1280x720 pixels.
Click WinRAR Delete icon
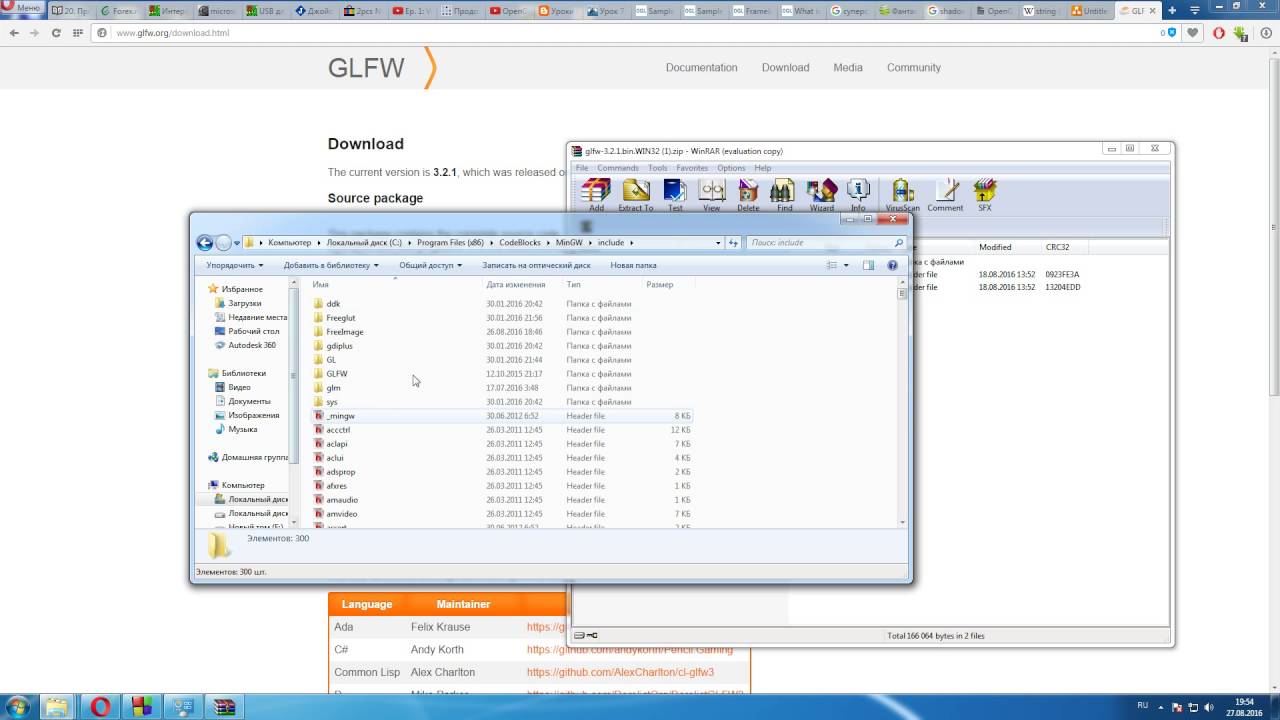click(x=748, y=193)
